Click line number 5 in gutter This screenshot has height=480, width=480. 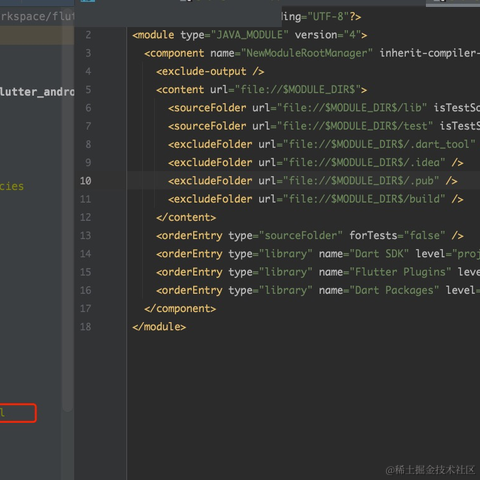pos(88,89)
